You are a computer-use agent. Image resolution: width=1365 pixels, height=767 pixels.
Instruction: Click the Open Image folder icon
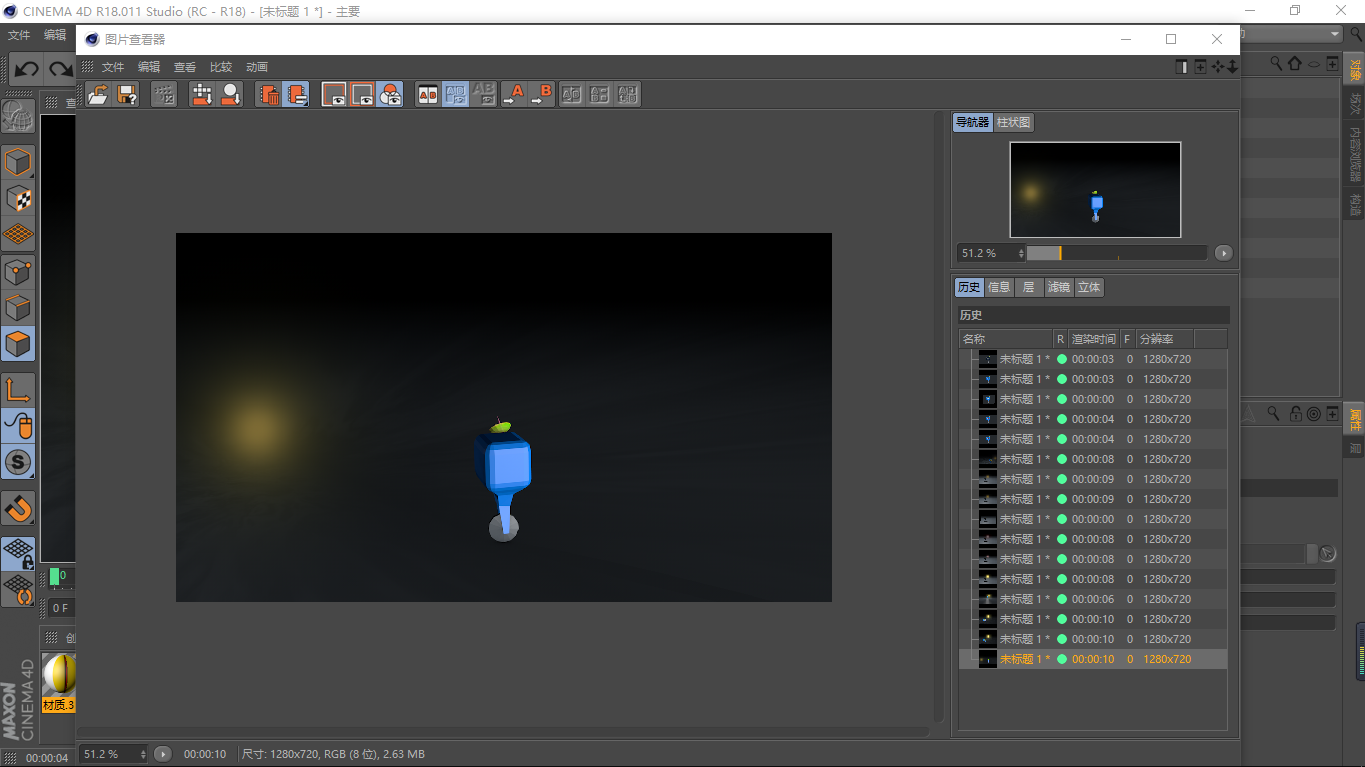click(x=98, y=95)
